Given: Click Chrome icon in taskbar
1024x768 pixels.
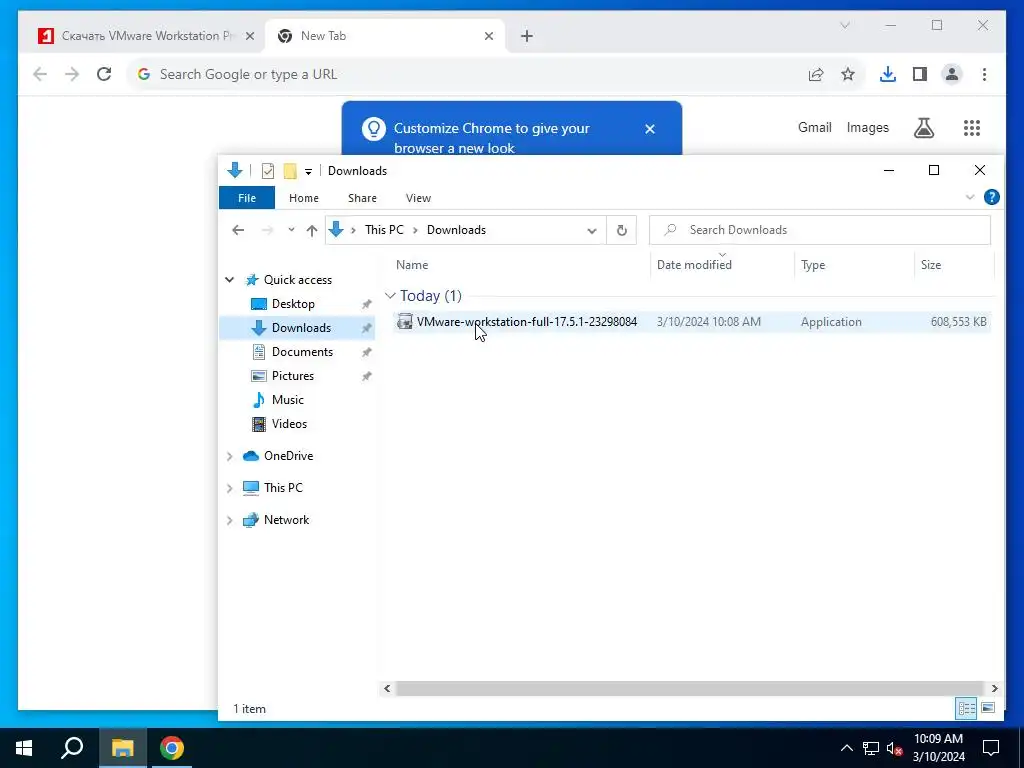Looking at the screenshot, I should (171, 748).
